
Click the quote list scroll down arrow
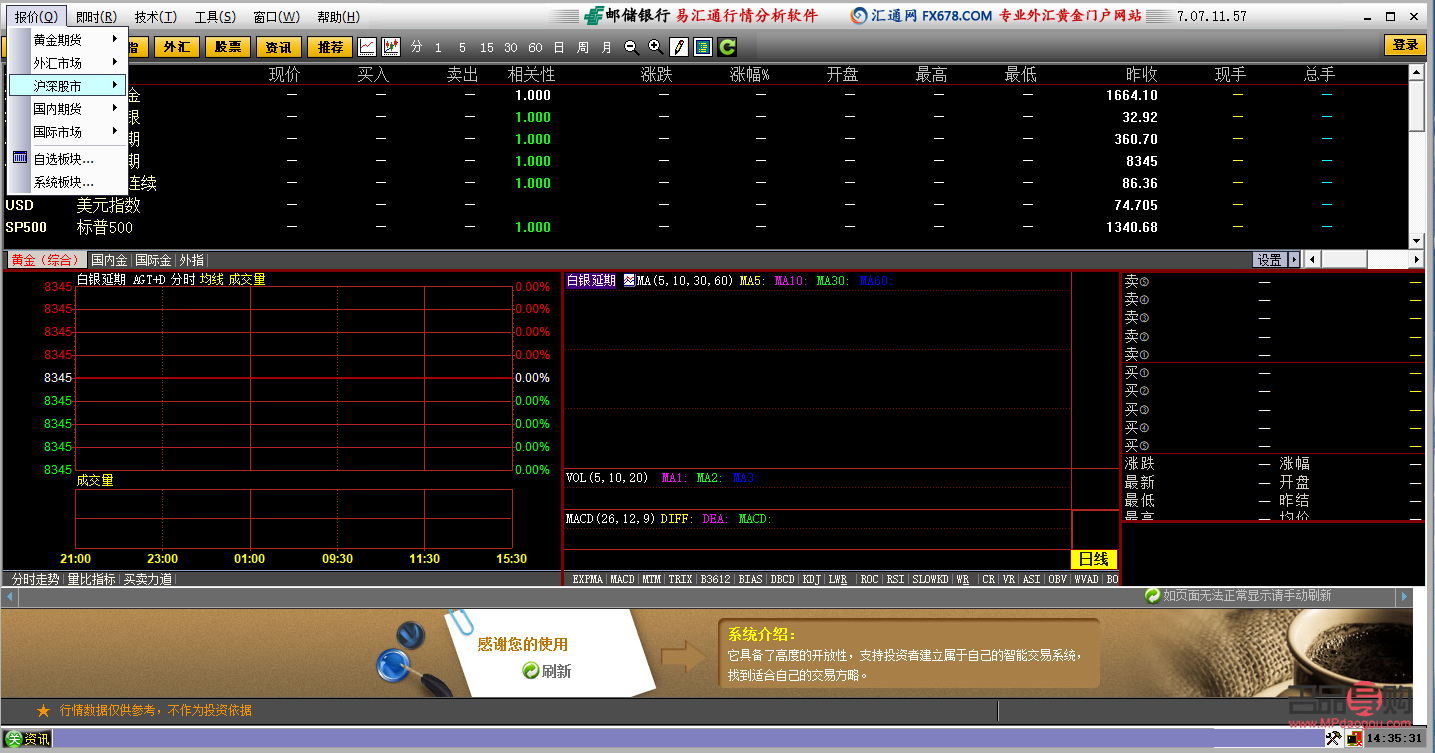[x=1416, y=241]
